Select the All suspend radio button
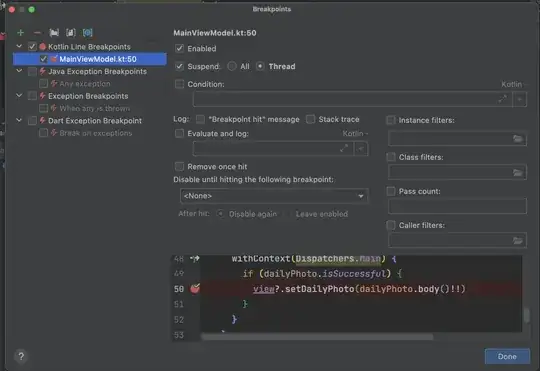 (232, 66)
